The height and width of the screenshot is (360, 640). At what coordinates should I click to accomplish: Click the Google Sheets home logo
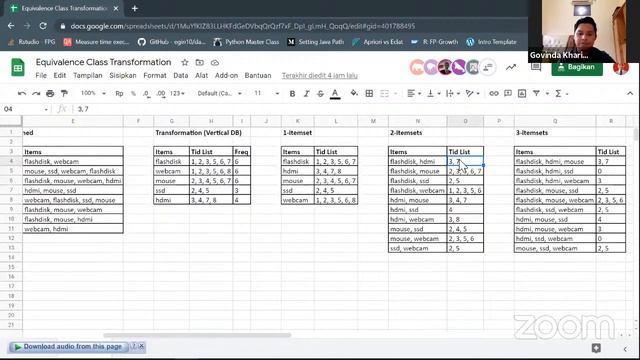coord(18,67)
